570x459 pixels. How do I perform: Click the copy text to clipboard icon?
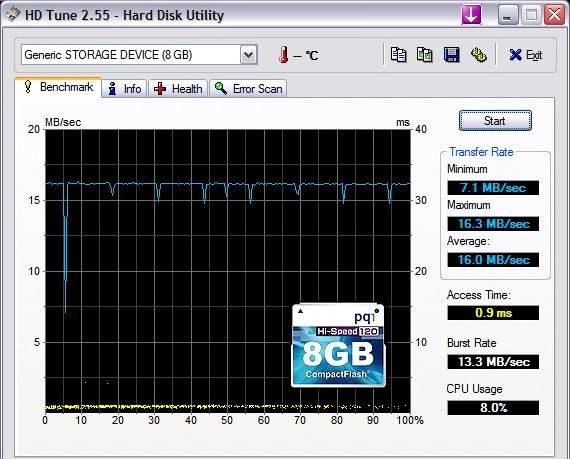coord(398,55)
